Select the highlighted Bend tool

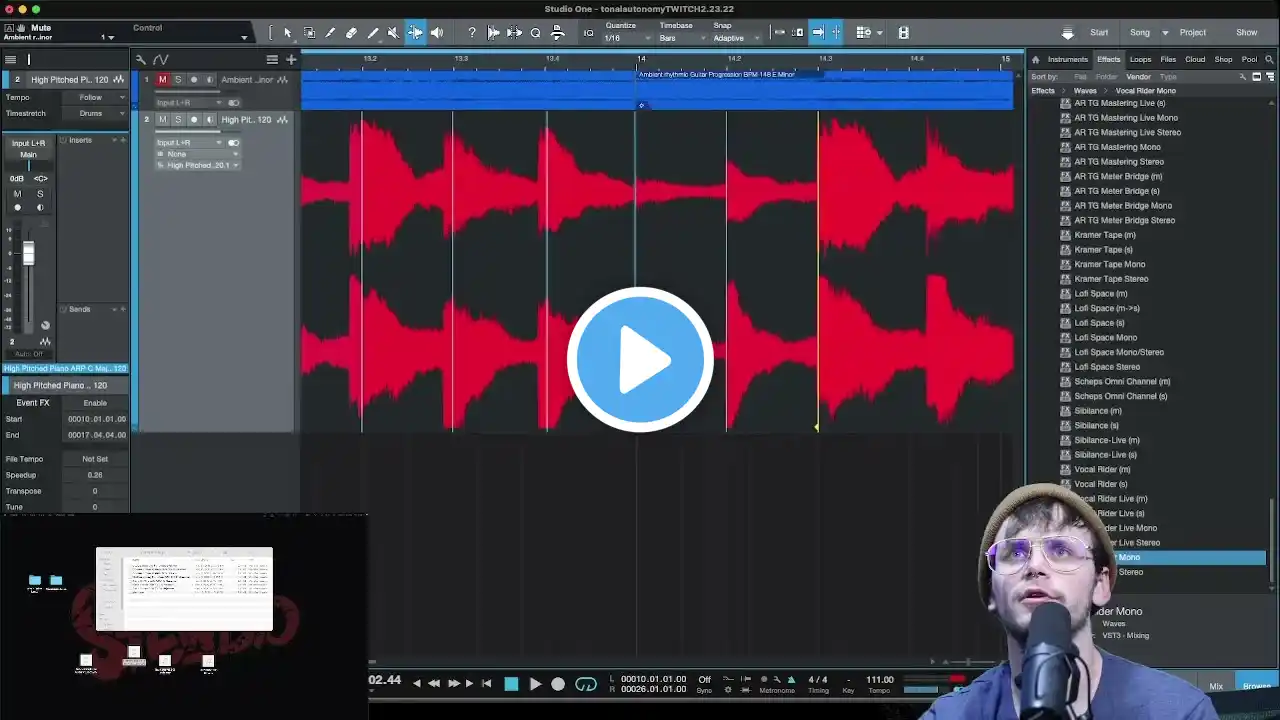(x=415, y=33)
